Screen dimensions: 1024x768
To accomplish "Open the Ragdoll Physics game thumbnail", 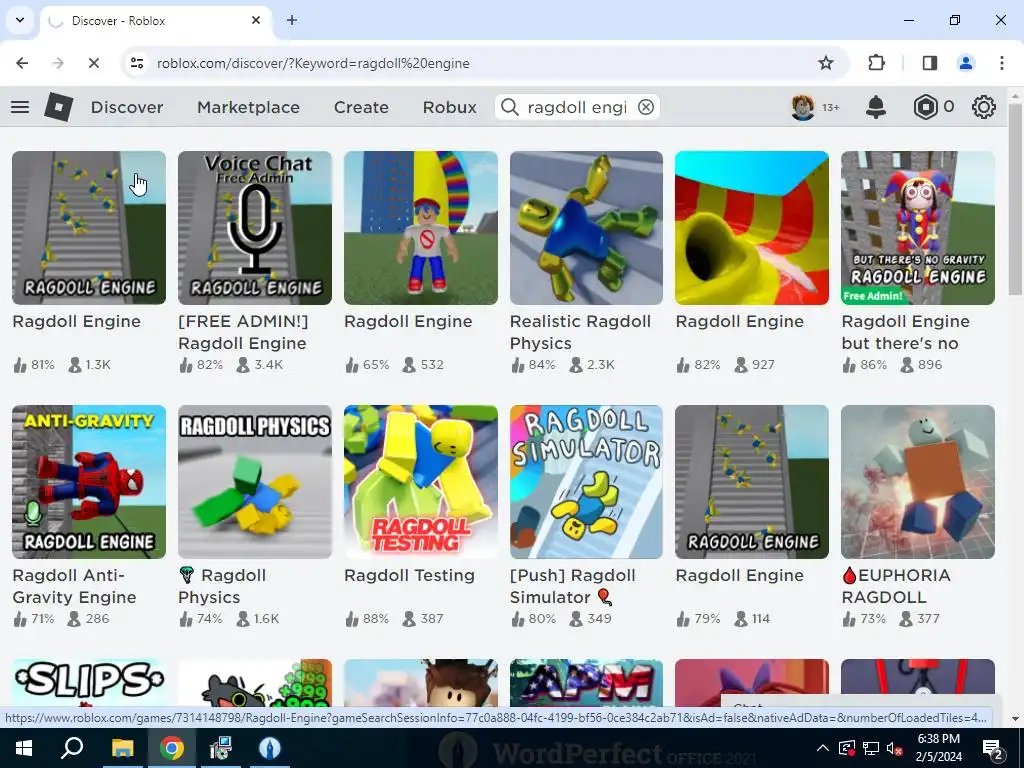I will pos(255,482).
